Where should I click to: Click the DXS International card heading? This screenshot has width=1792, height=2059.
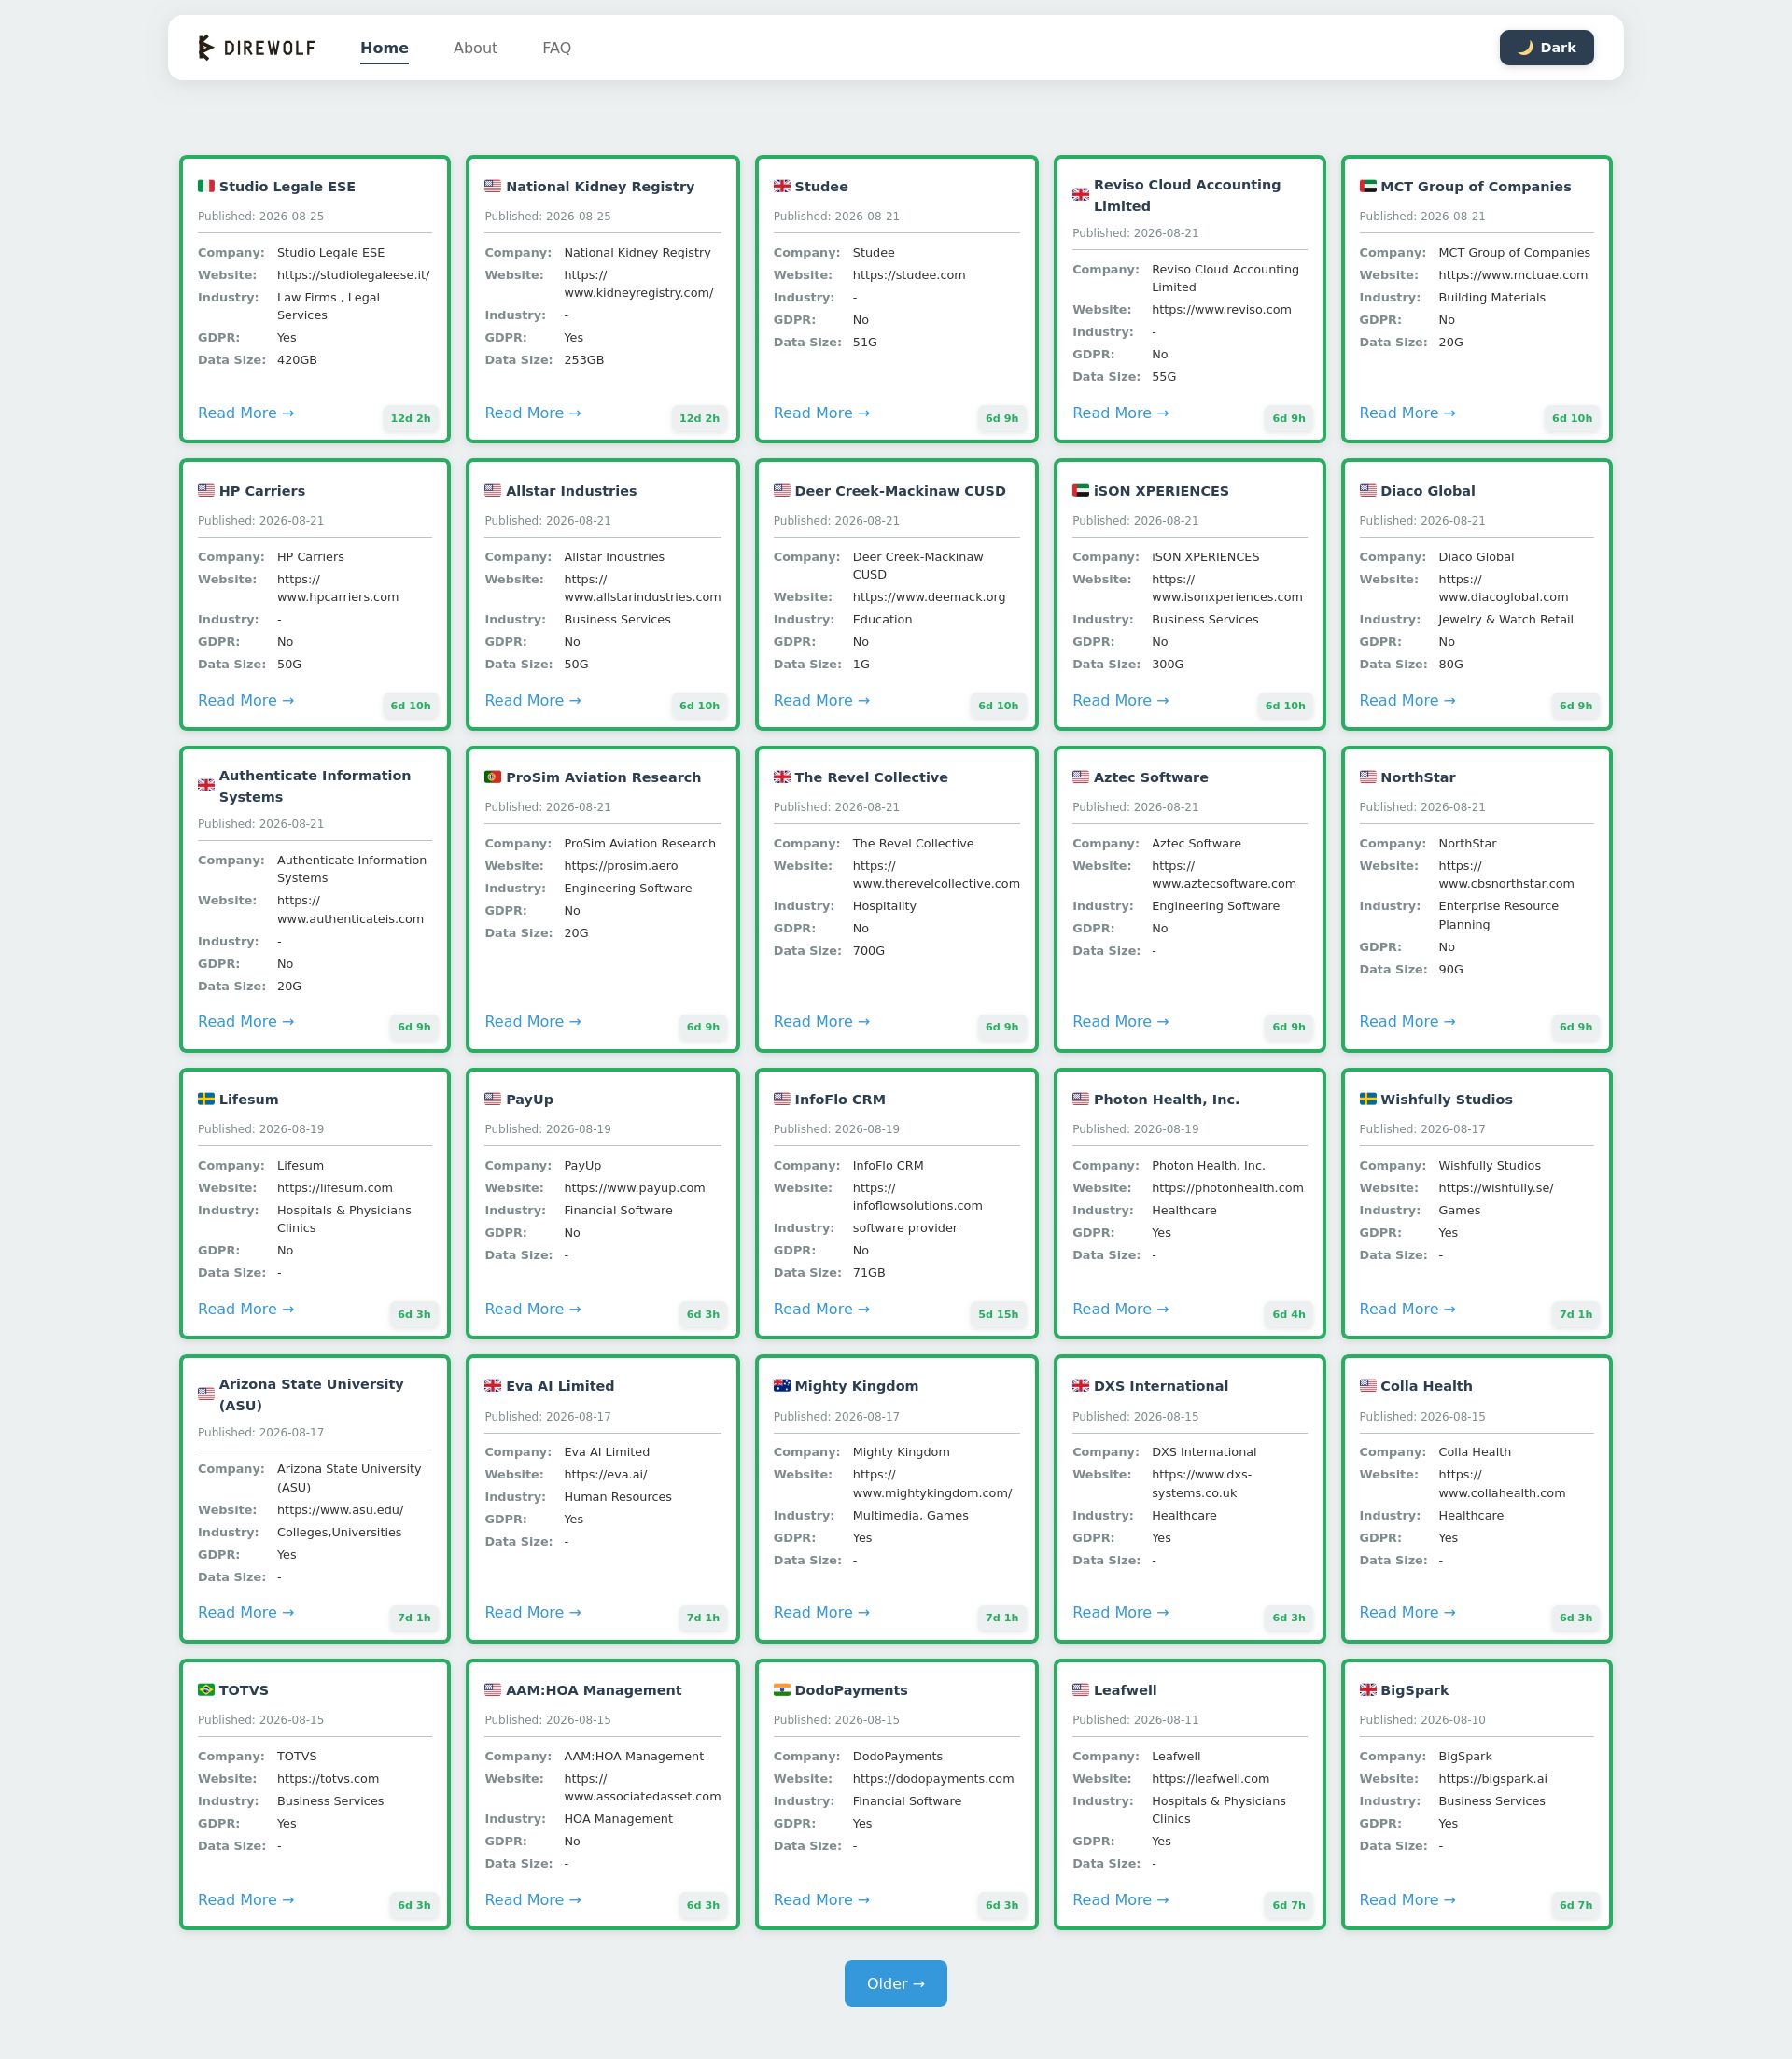[1160, 1386]
